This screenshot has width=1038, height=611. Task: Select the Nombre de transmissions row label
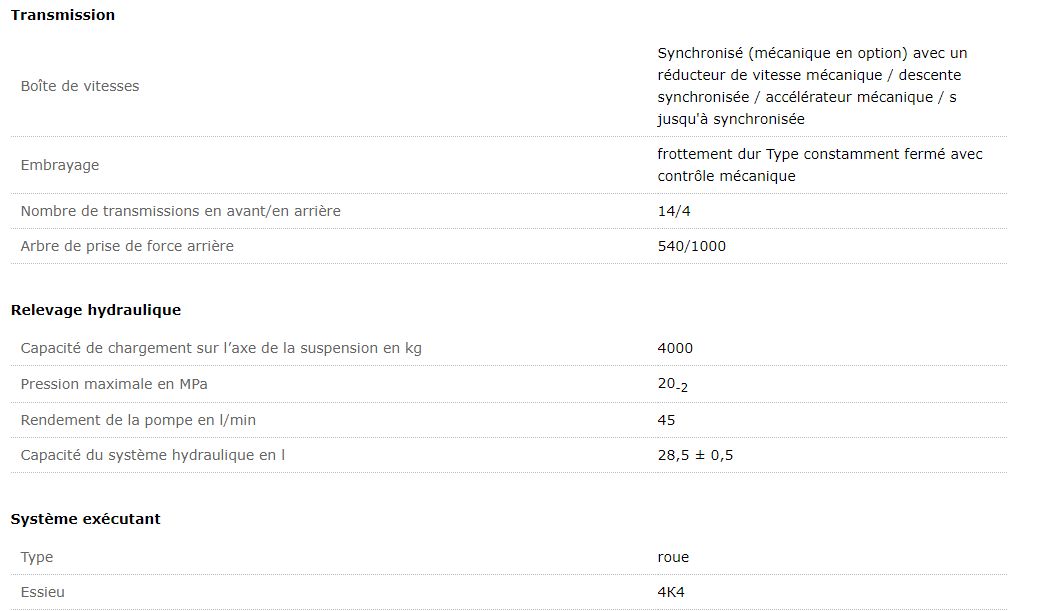[x=180, y=211]
